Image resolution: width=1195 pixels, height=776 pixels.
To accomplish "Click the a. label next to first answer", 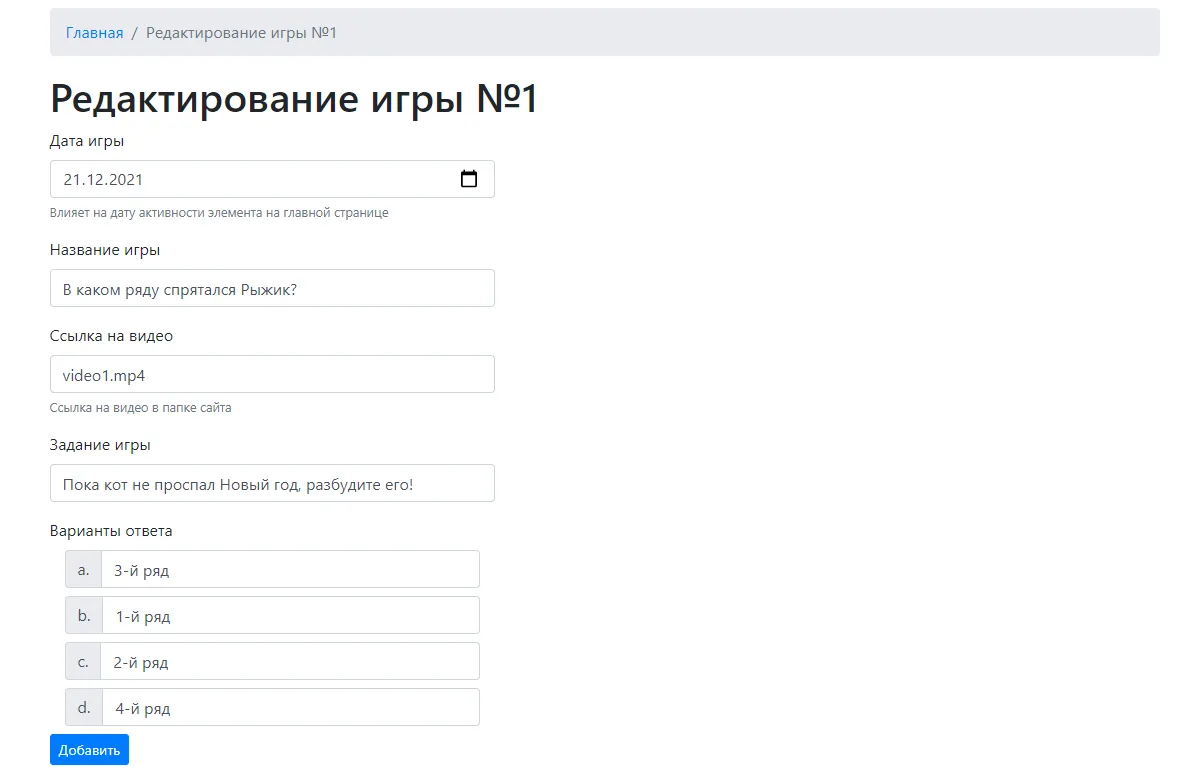I will (x=82, y=569).
